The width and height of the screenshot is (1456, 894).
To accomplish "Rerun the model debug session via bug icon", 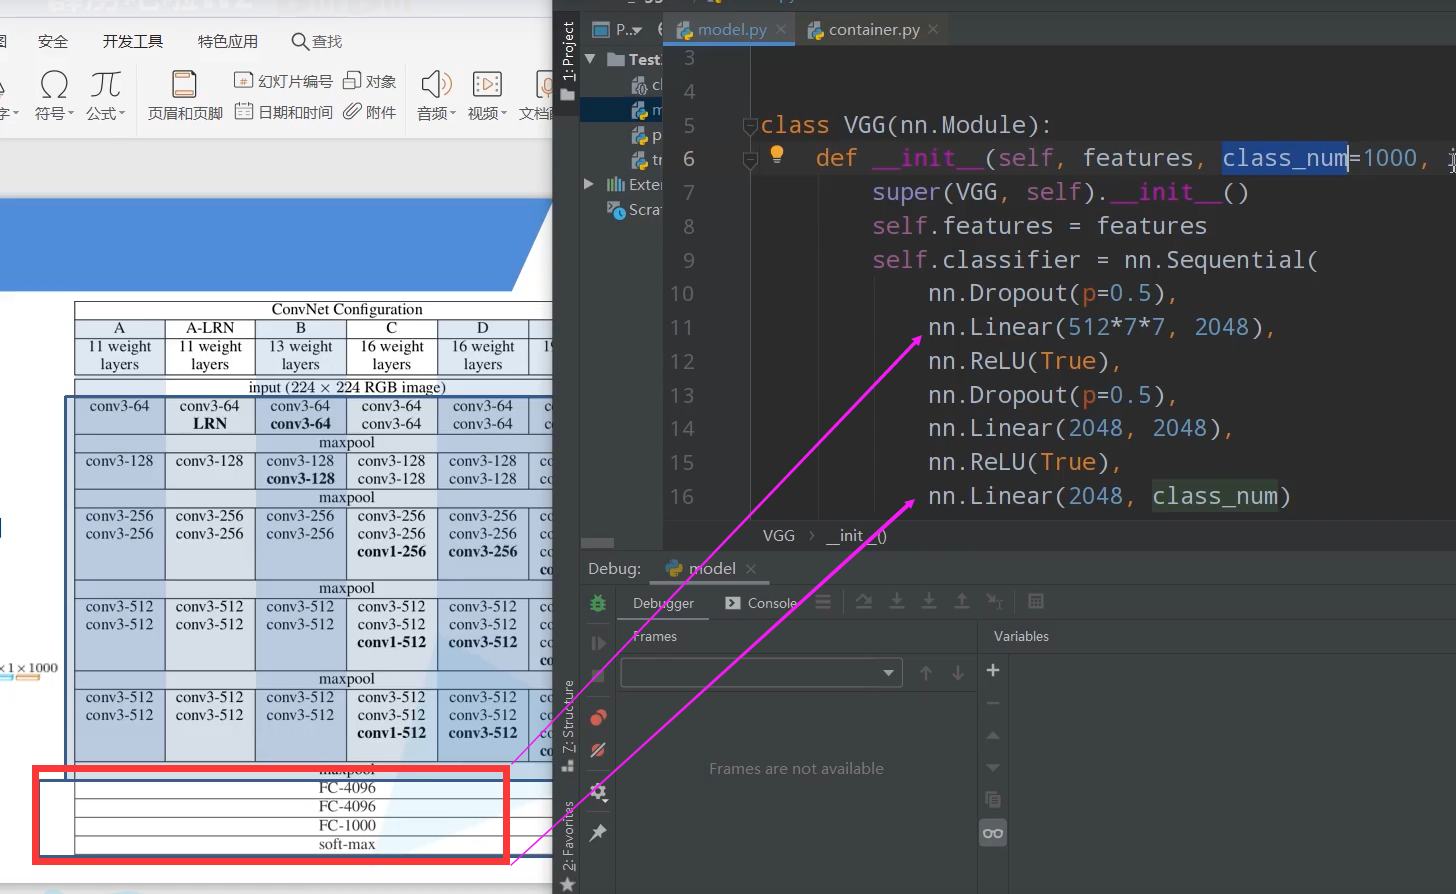I will point(598,603).
